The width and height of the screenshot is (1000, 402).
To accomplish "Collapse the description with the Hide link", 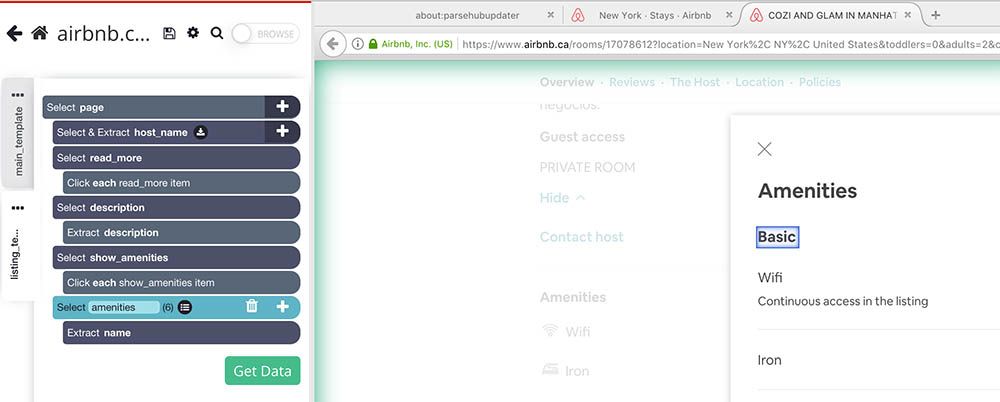I will (562, 198).
